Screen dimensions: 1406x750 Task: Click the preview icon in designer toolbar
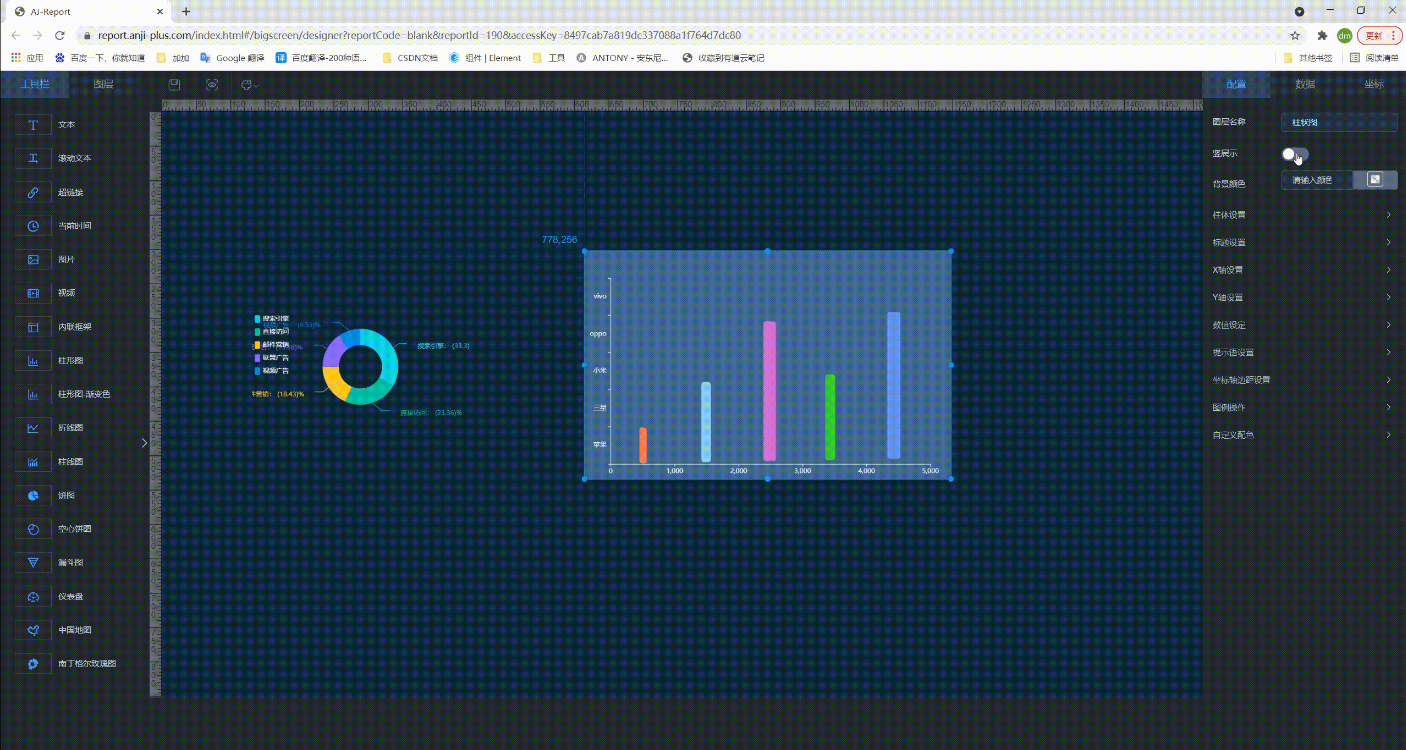[x=212, y=85]
